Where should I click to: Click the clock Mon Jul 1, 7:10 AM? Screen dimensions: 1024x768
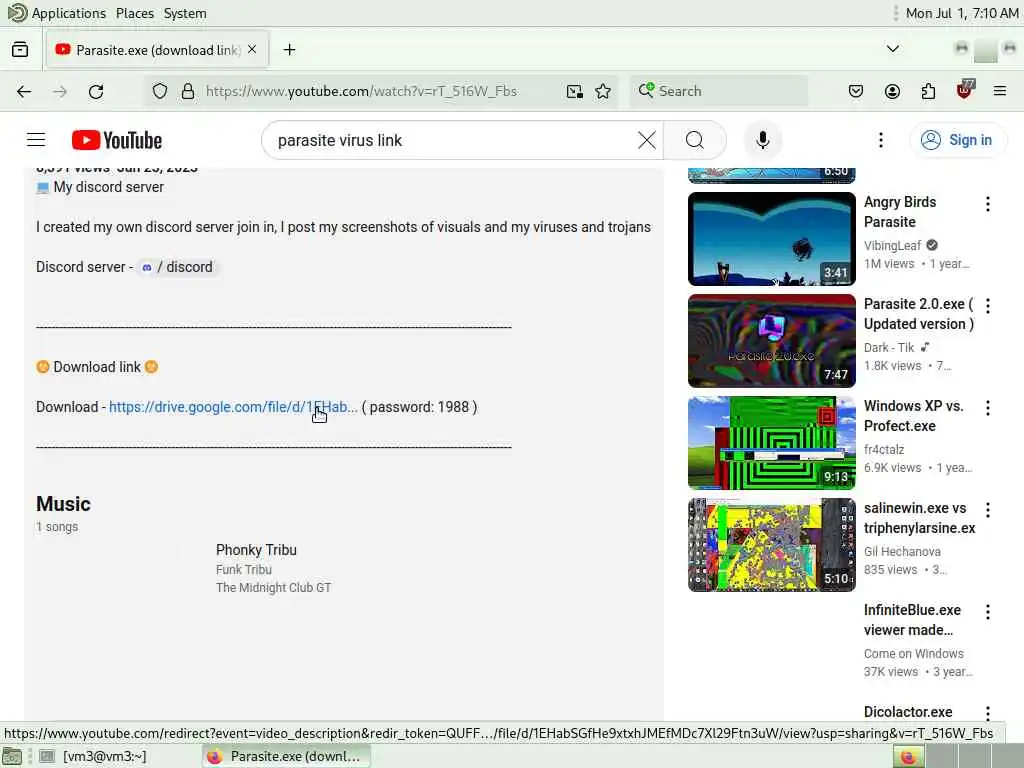[962, 13]
